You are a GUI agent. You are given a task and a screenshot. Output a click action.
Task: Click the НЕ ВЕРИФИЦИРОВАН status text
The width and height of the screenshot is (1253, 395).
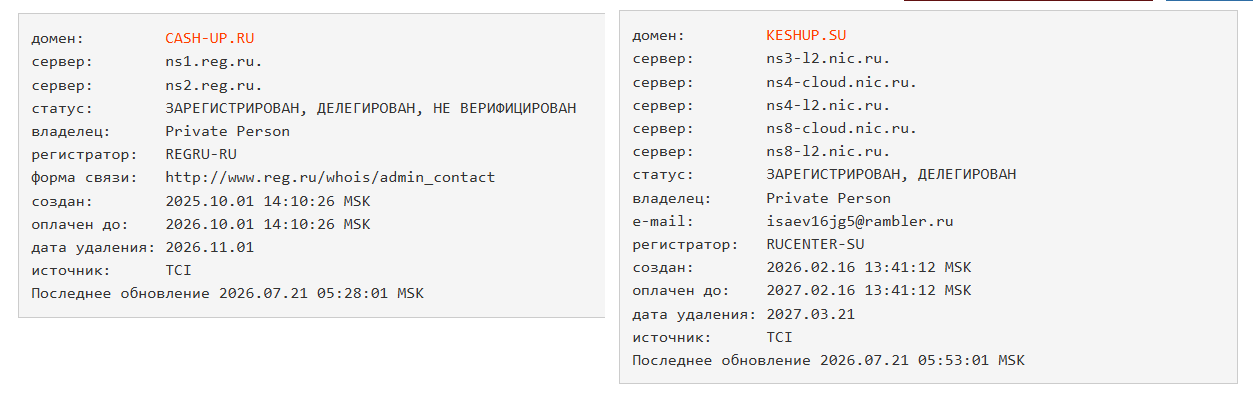(504, 108)
